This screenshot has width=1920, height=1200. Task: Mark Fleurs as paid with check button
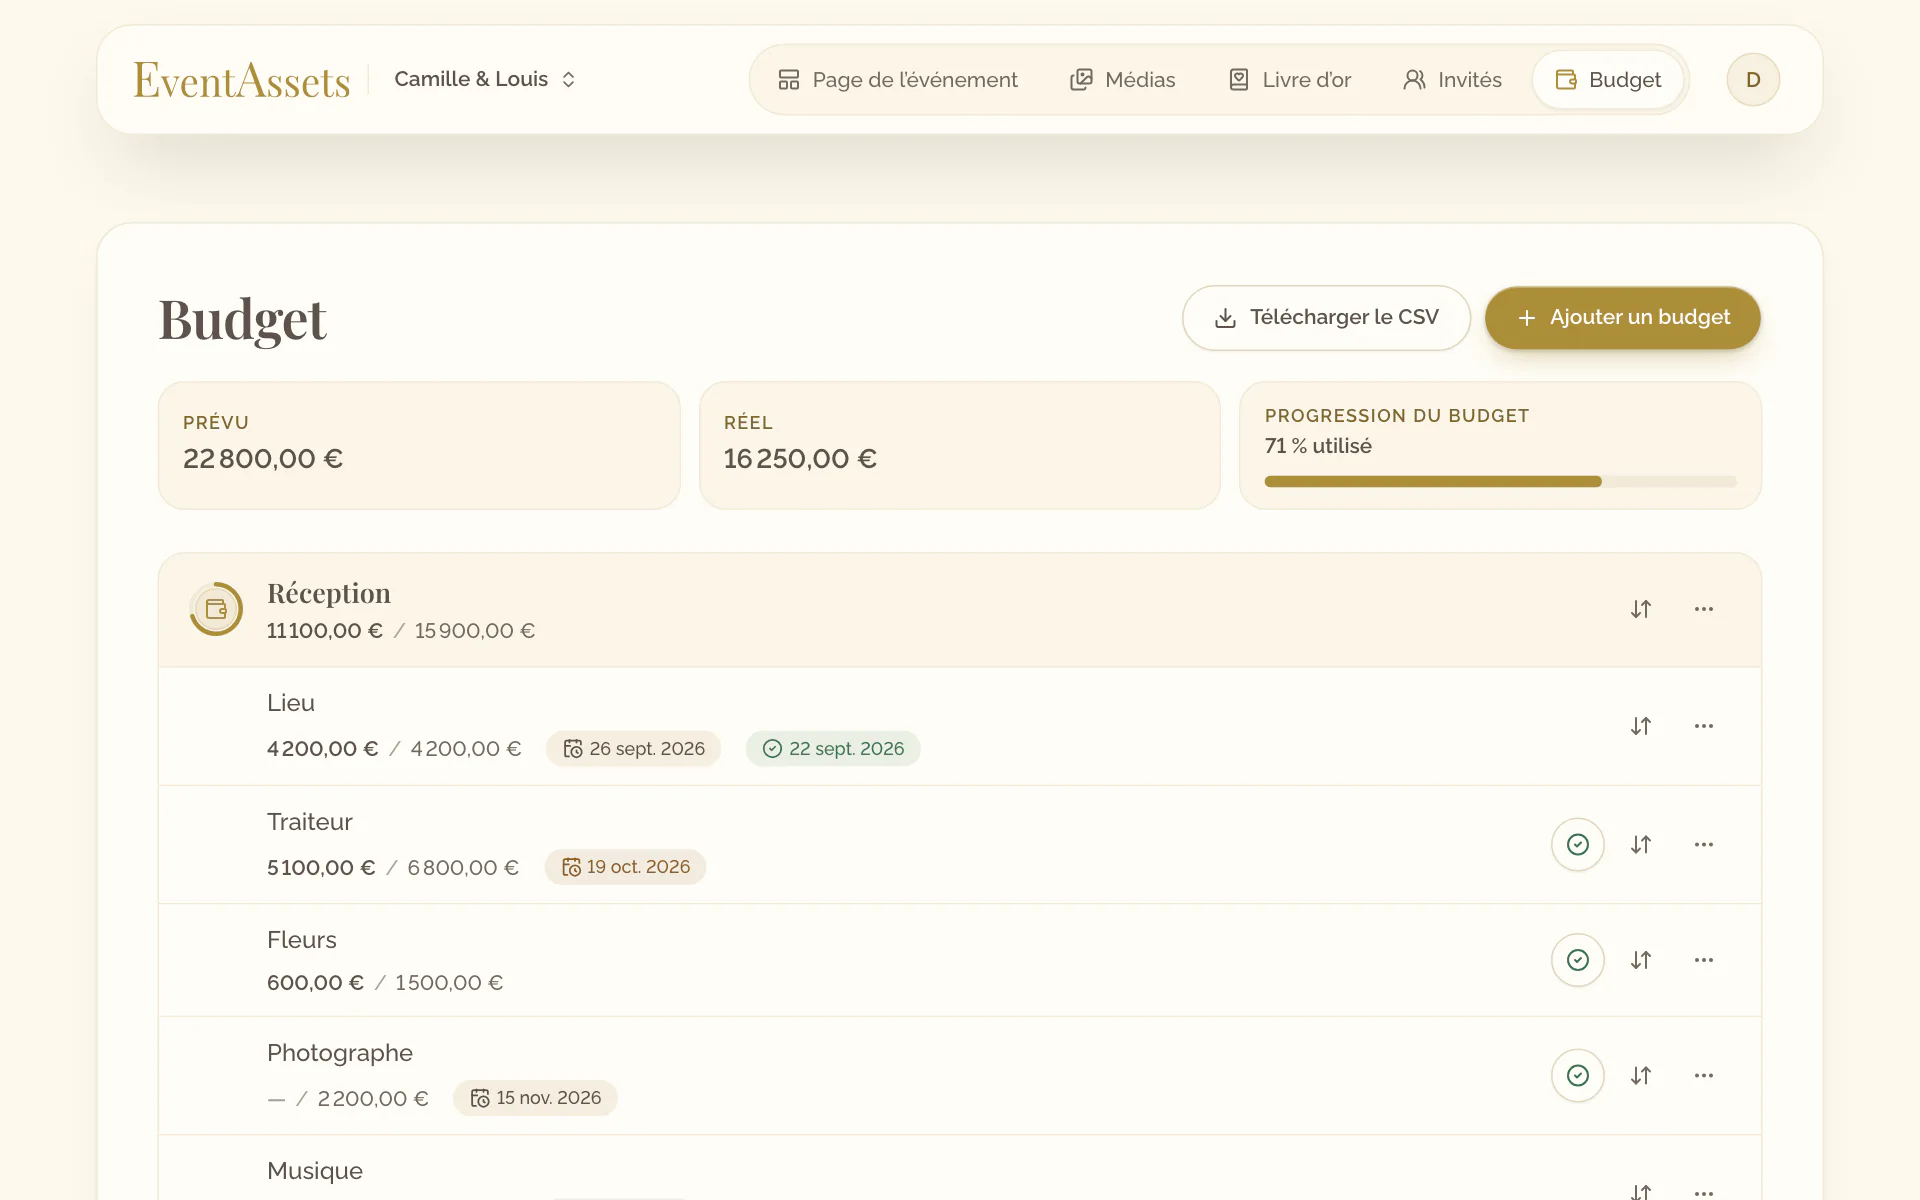[x=1578, y=960]
